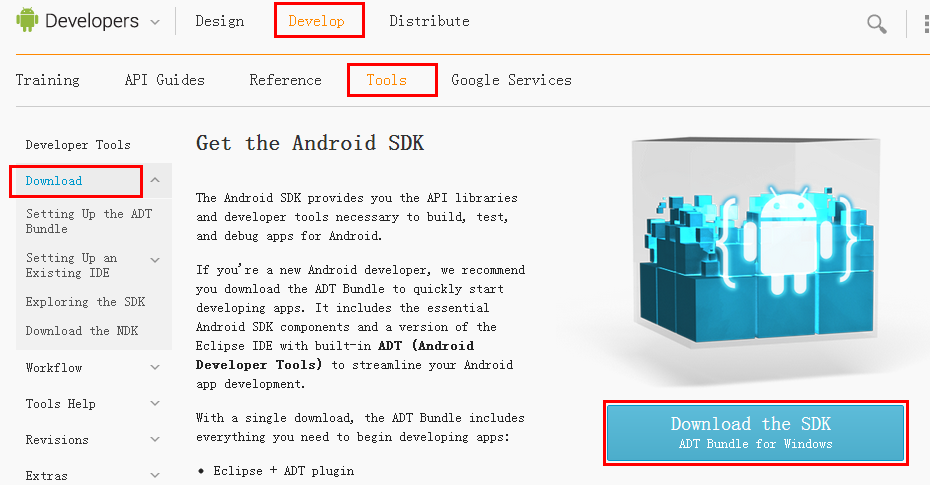Open Setting Up an Existing IDE
The image size is (930, 485).
[x=71, y=265]
